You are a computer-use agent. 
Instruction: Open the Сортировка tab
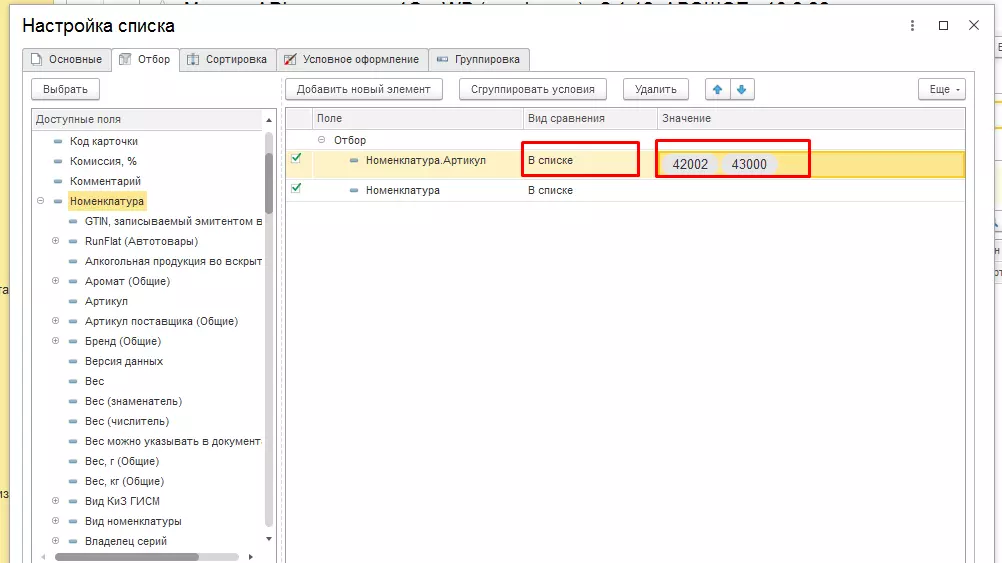pos(227,59)
